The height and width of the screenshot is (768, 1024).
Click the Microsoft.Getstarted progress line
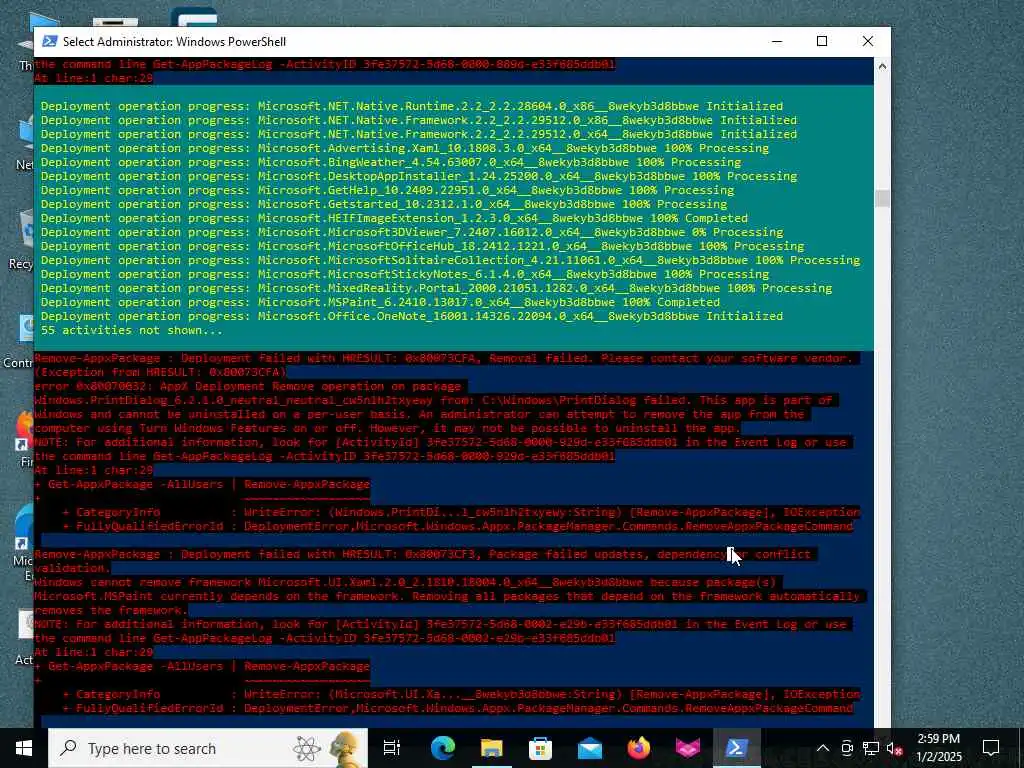384,204
